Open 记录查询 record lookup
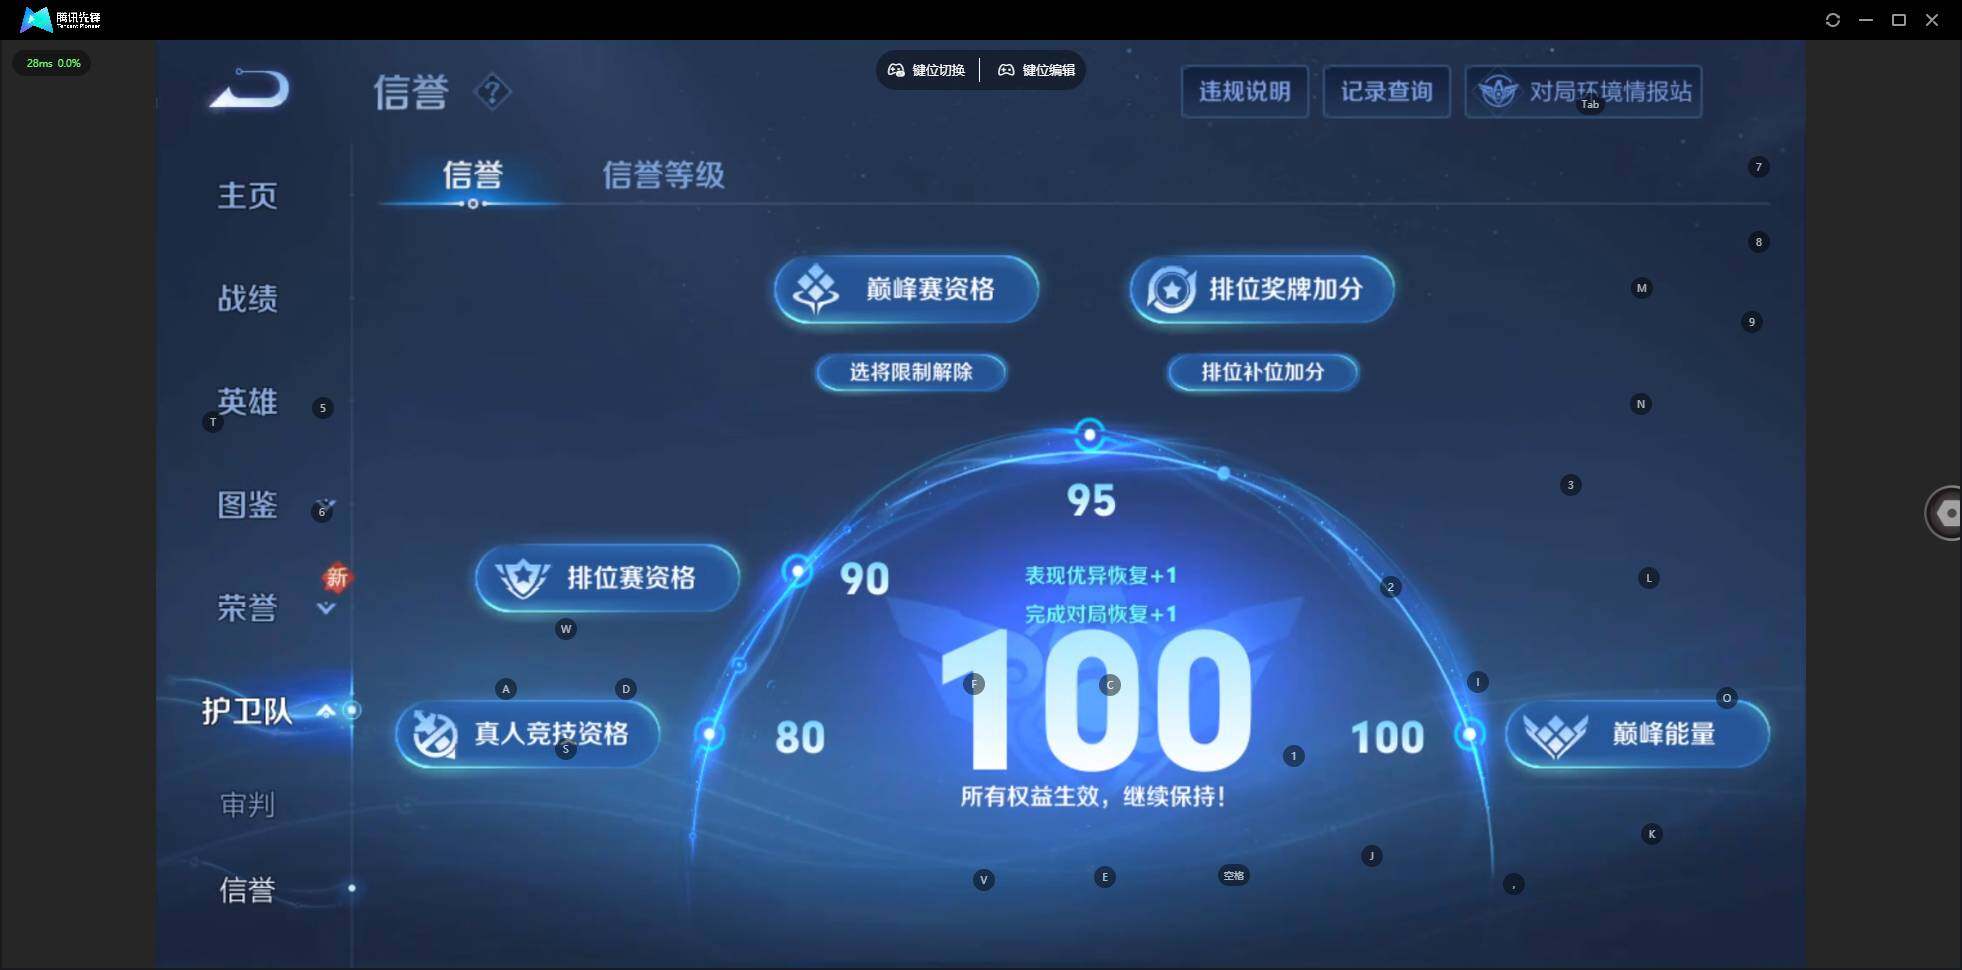The width and height of the screenshot is (1962, 970). click(x=1386, y=91)
